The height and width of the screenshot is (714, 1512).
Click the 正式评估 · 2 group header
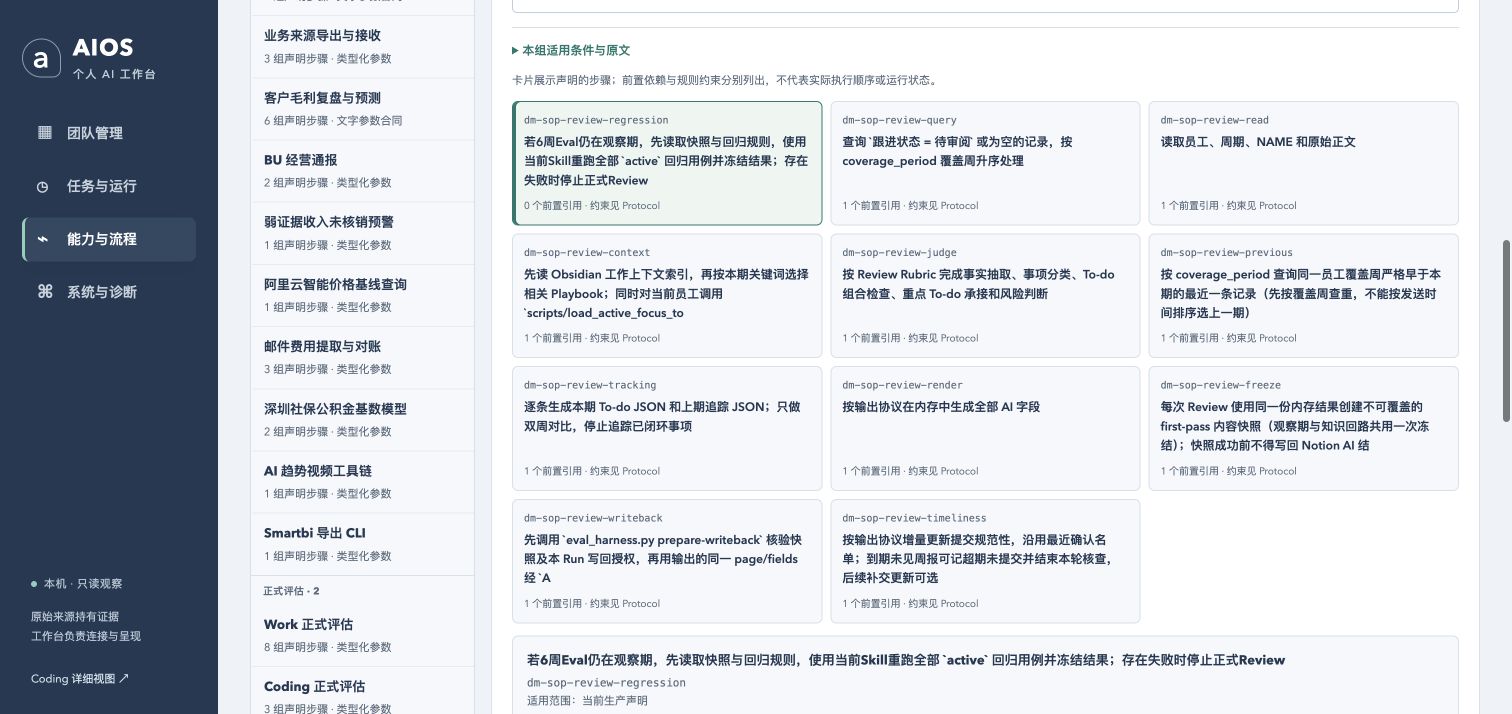[291, 591]
